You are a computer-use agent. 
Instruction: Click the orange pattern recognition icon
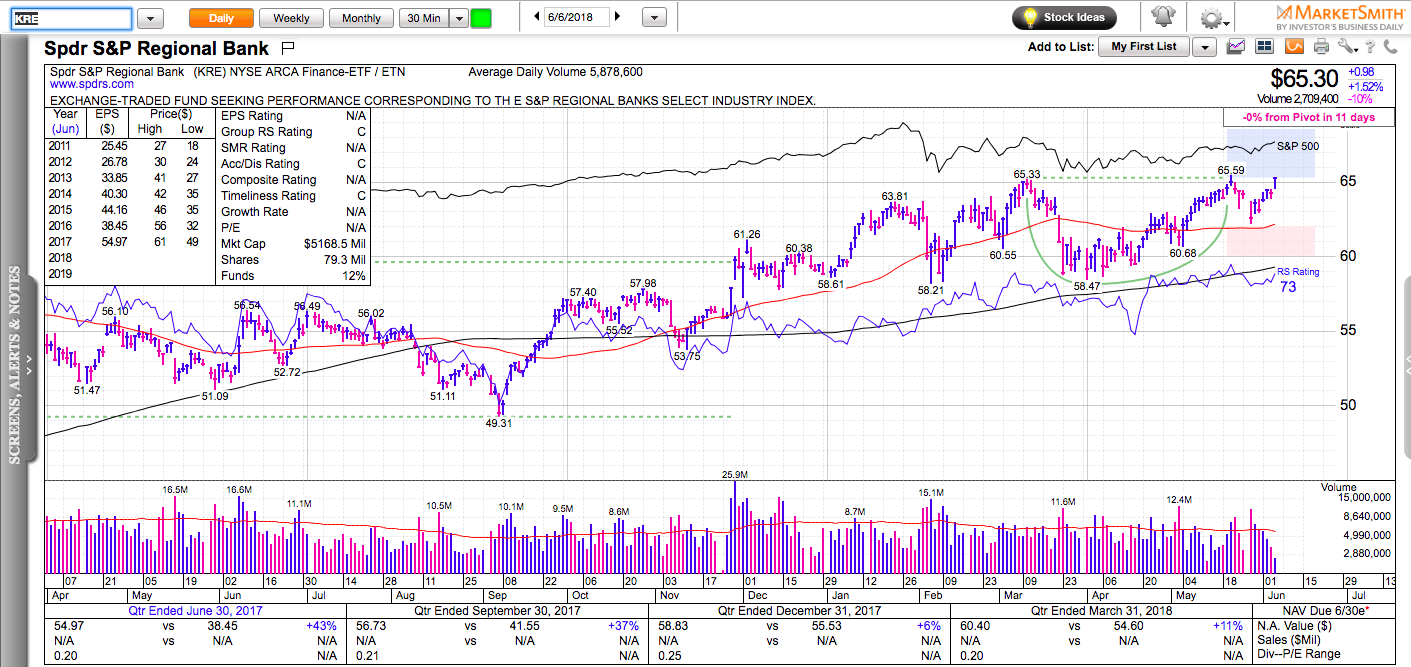[1294, 46]
